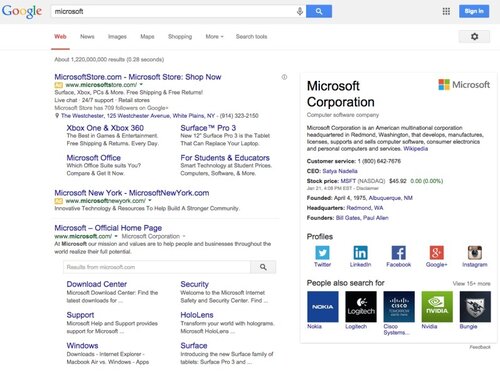Open the Twitter profile icon
The width and height of the screenshot is (500, 376).
click(x=322, y=253)
